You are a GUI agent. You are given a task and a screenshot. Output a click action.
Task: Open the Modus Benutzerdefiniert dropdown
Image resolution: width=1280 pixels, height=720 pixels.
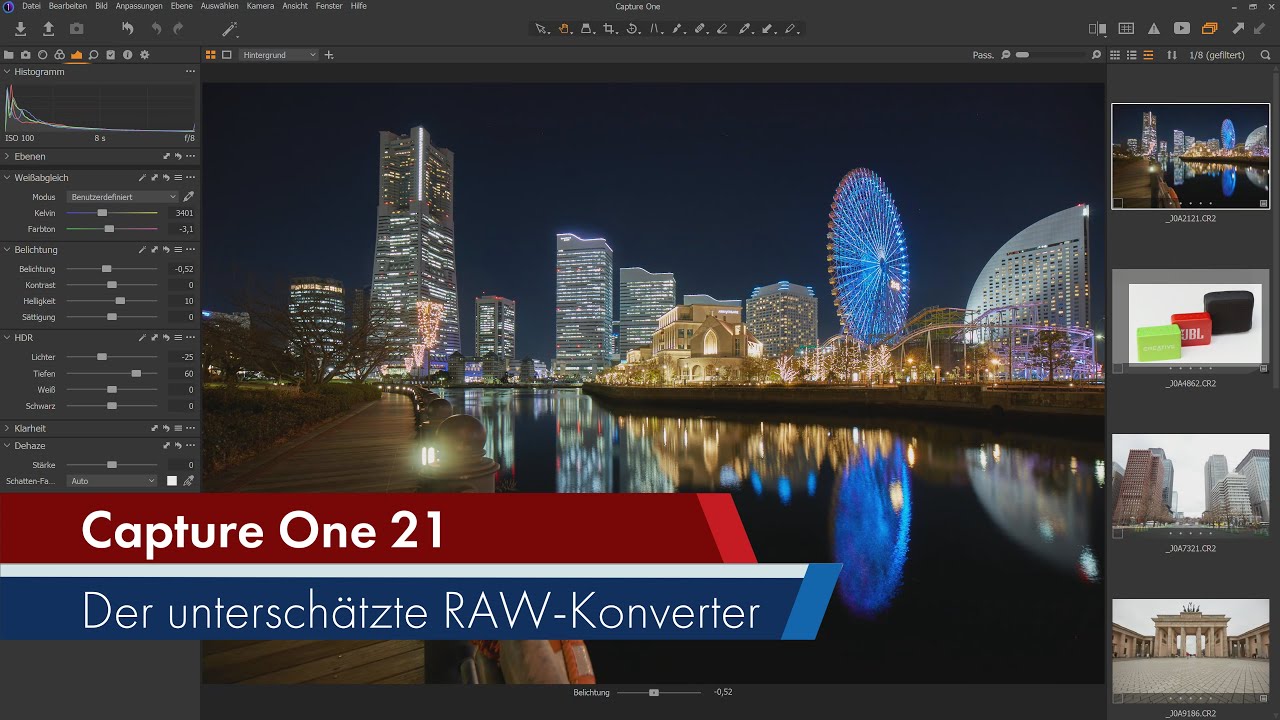(123, 197)
